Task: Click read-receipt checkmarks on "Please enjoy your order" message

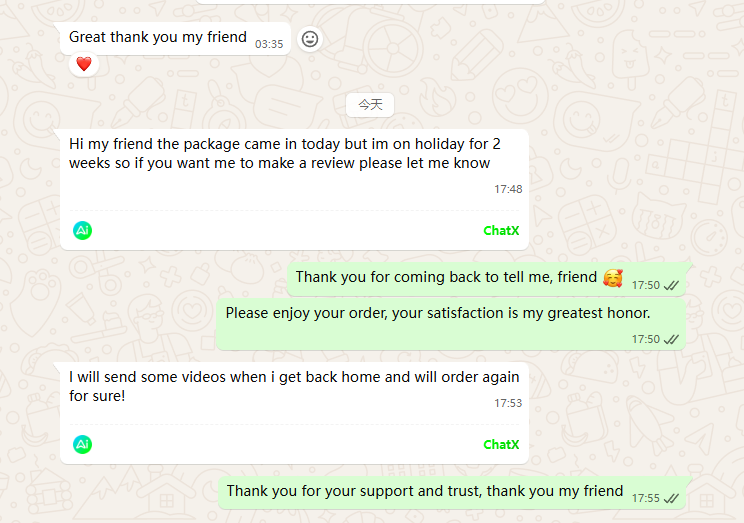Action: click(x=671, y=339)
